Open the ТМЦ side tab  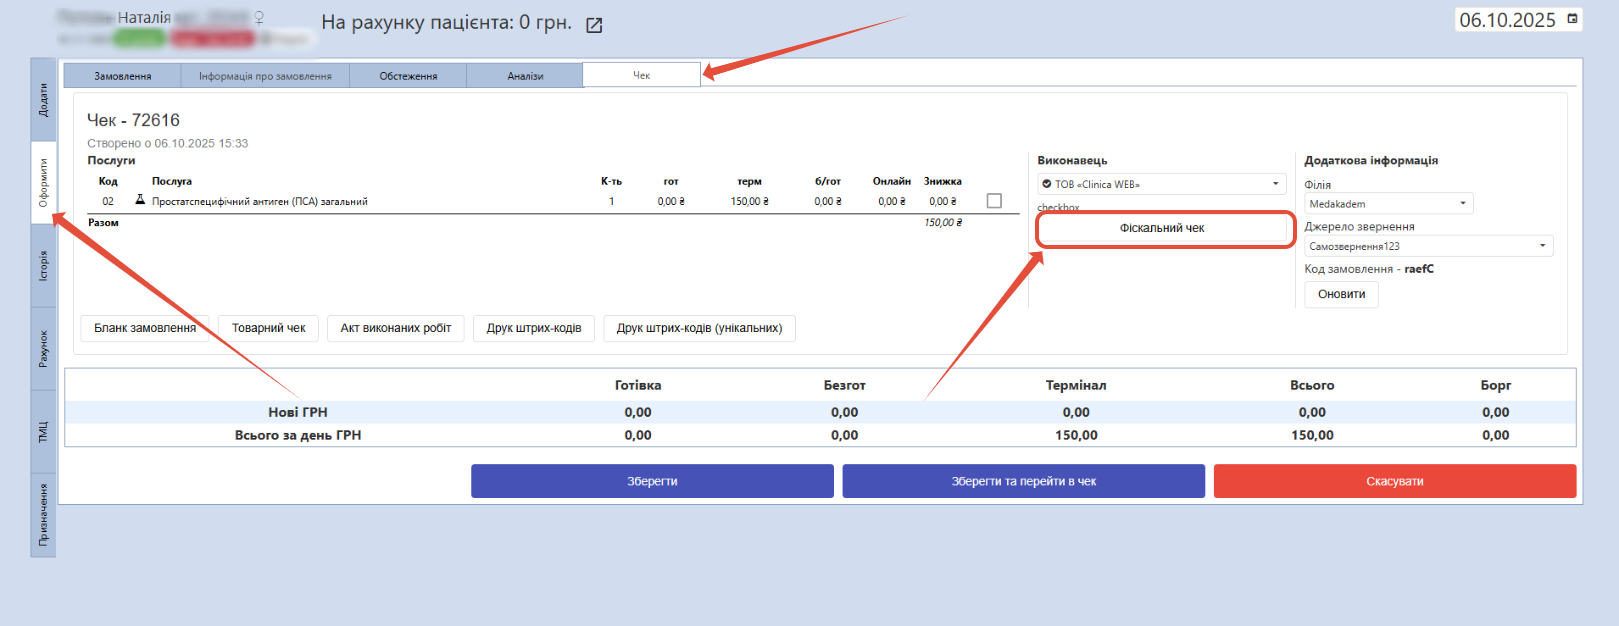43,431
